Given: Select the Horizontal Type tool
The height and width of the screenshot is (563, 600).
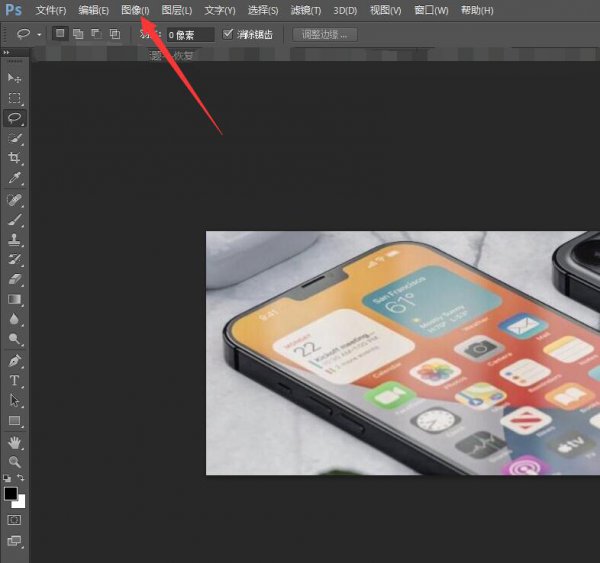Looking at the screenshot, I should (14, 381).
